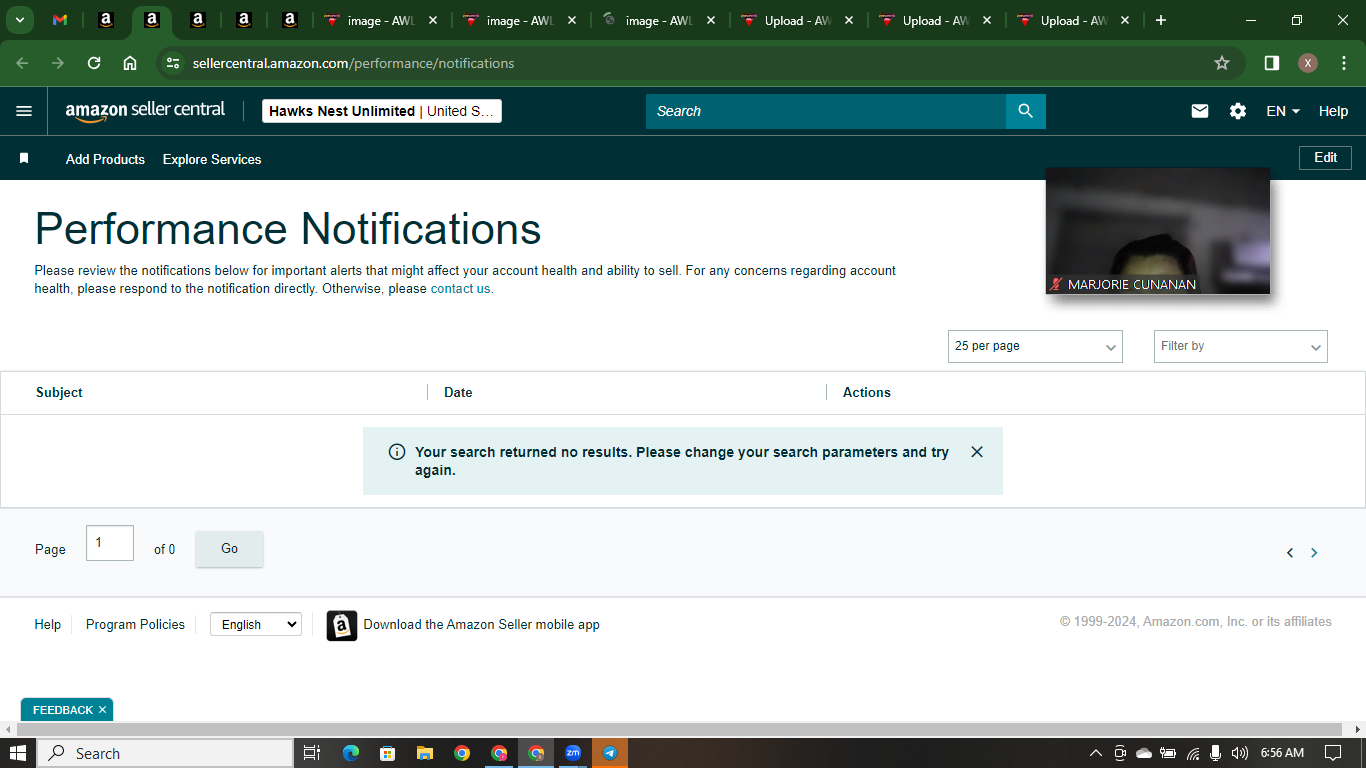Open the 25 per page dropdown
1366x768 pixels.
point(1035,346)
